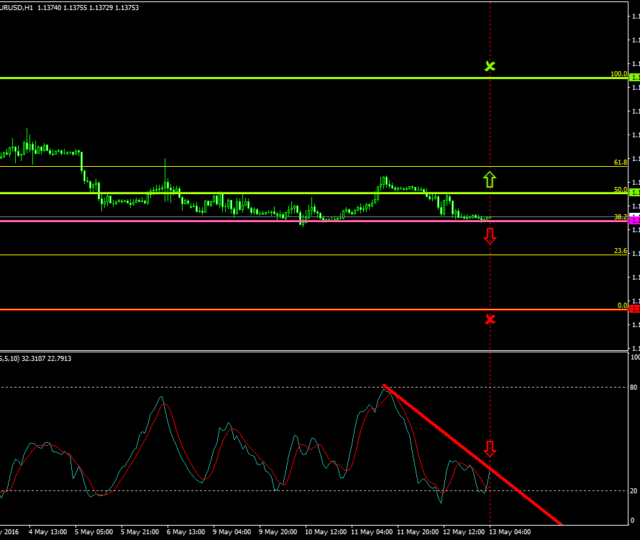Click the red dotted vertical line in price chart
Viewport: 640px width, 540px height.
tap(490, 120)
